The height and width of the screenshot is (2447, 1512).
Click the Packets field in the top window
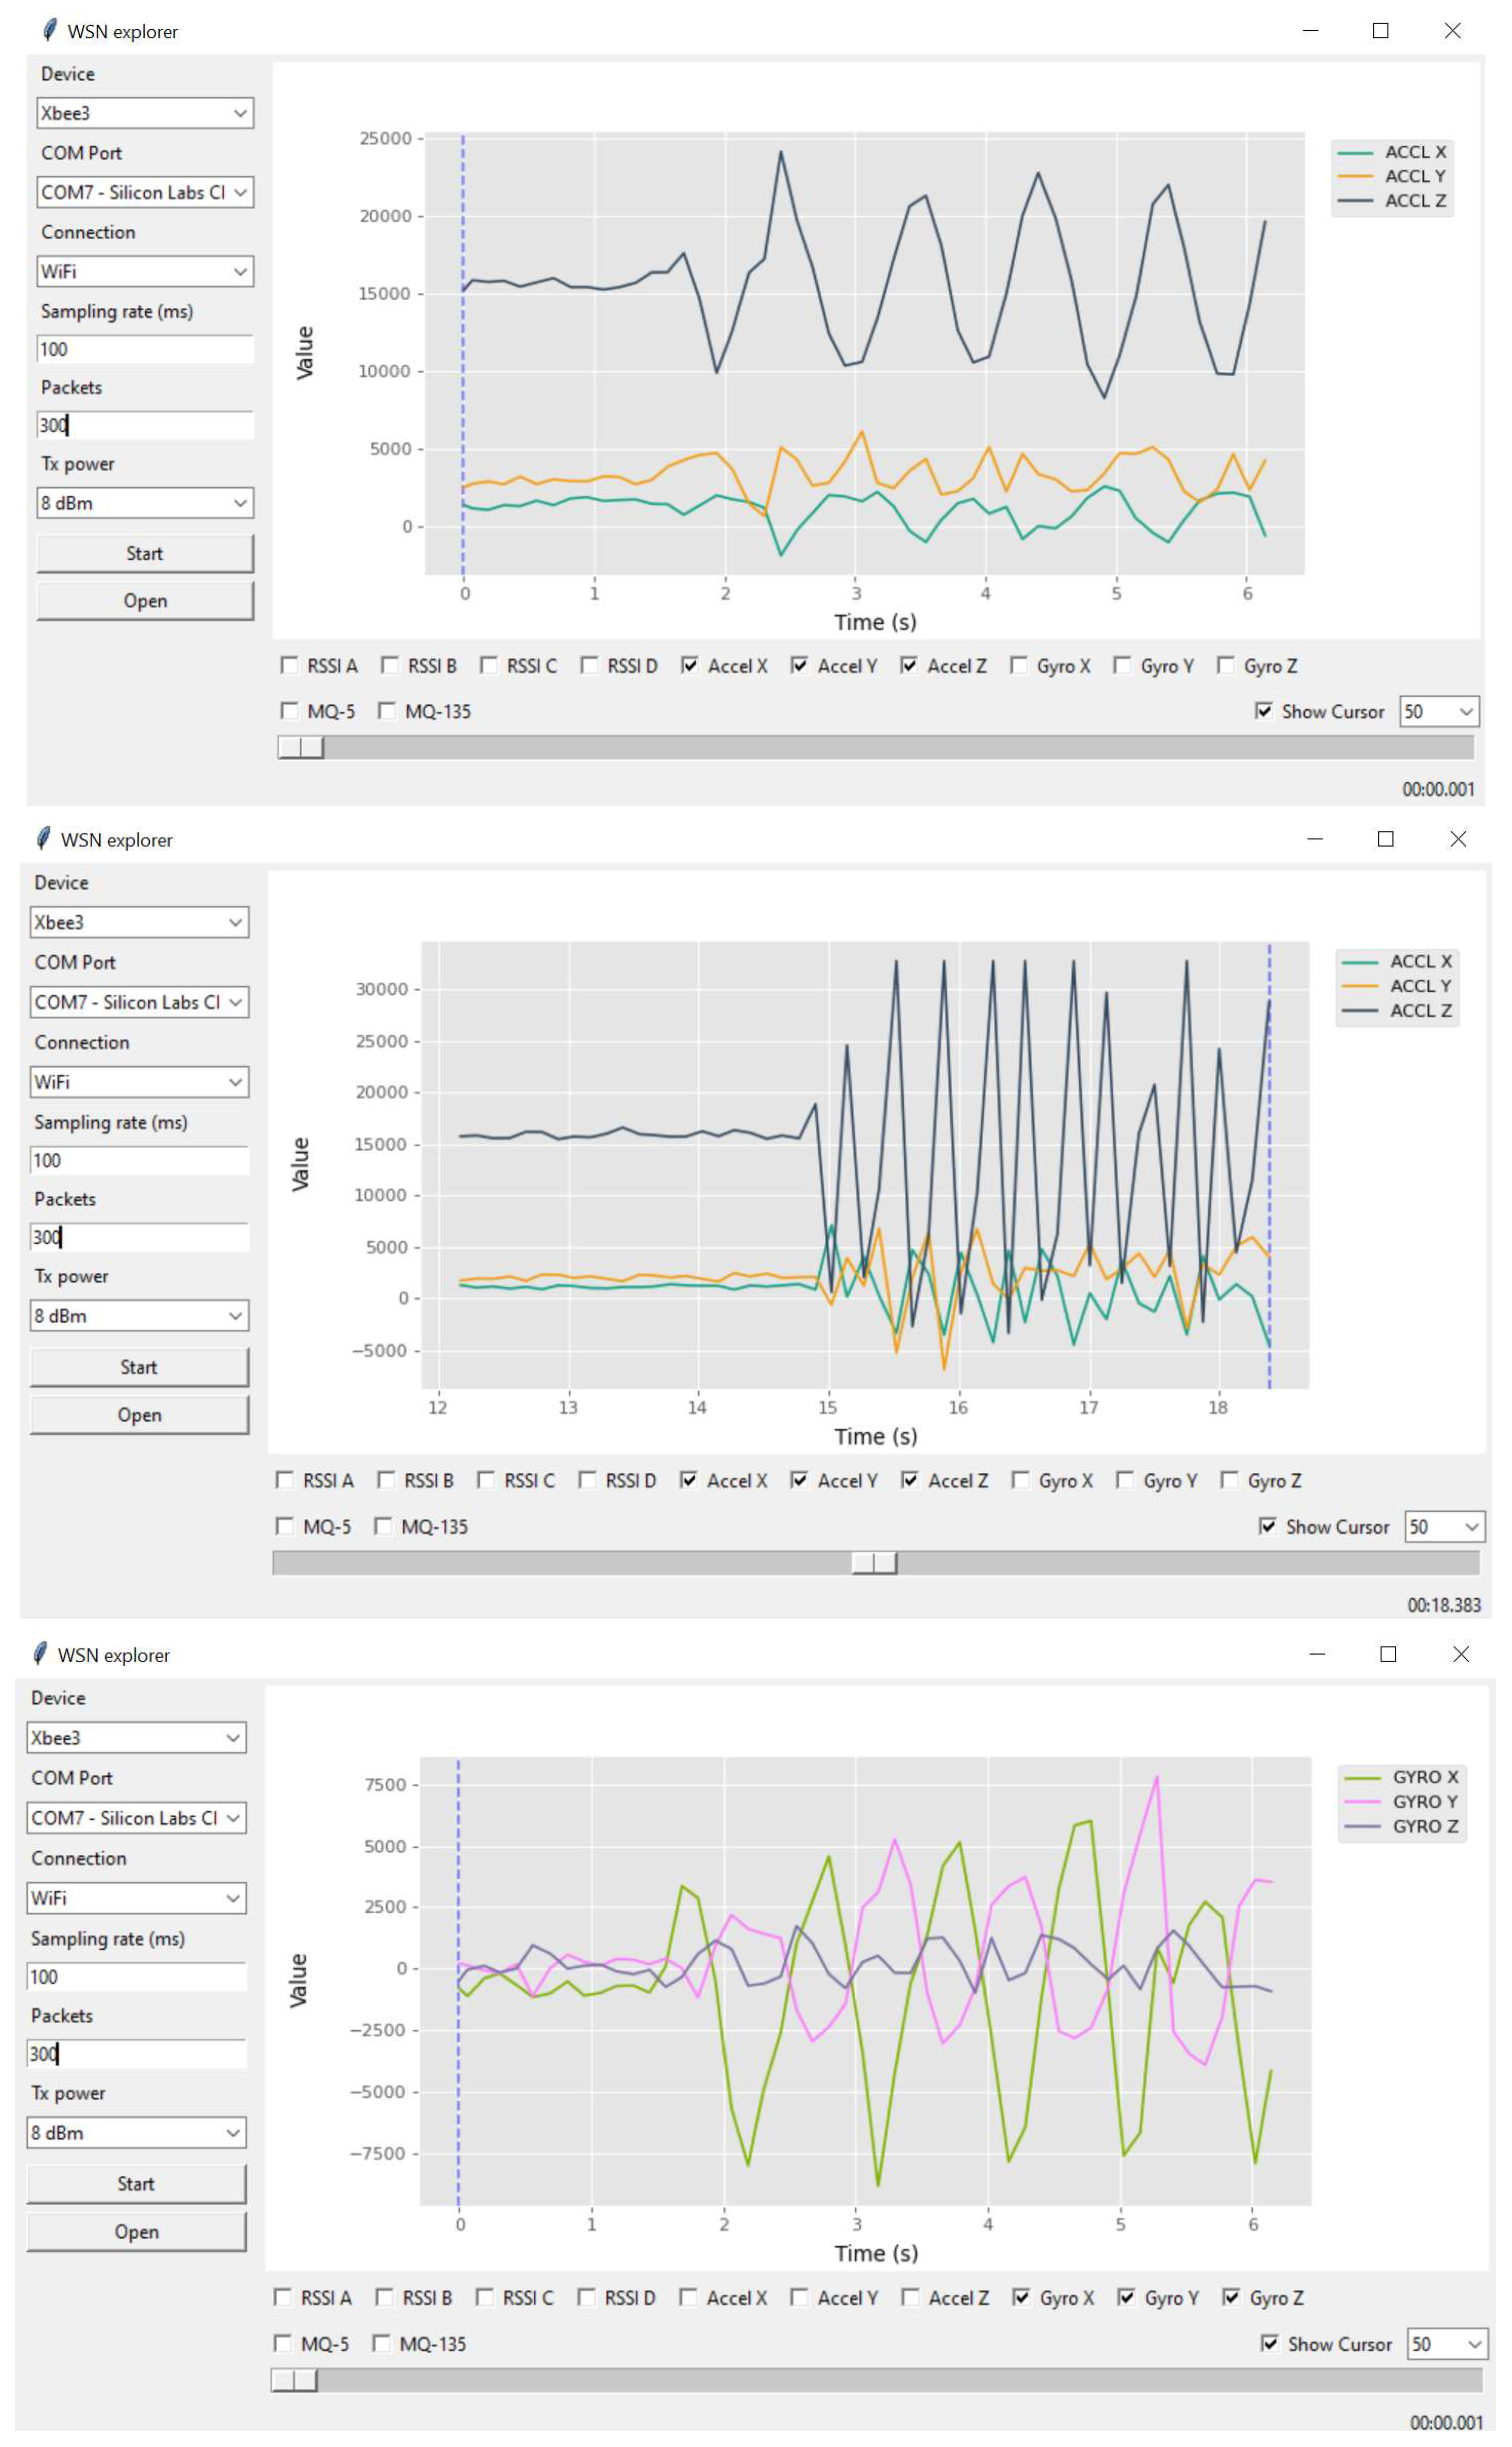point(145,425)
